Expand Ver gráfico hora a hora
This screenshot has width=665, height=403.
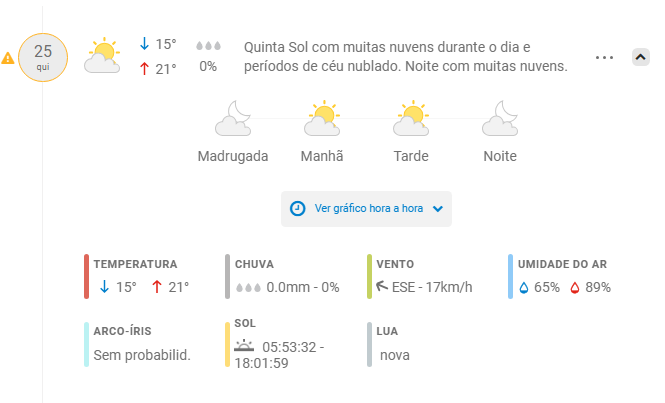[366, 209]
